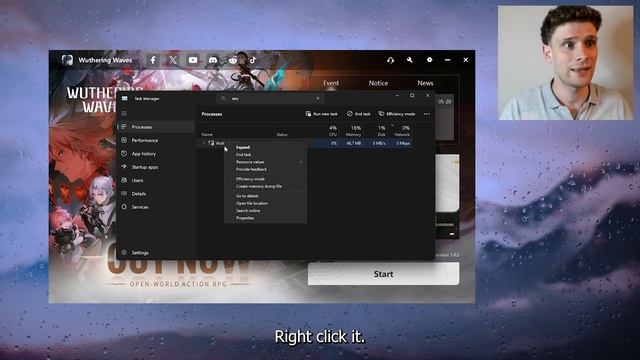Open the repair wrench icon in the launcher

(x=409, y=60)
